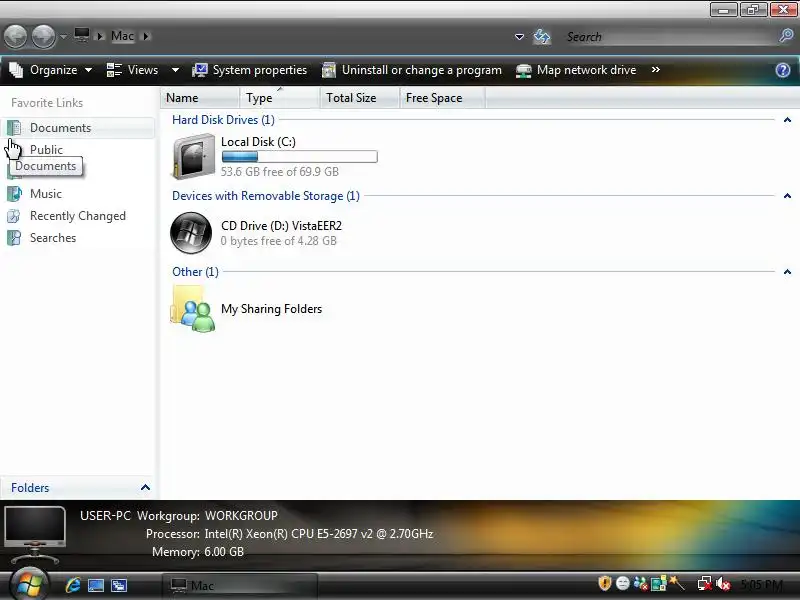Click the computer thumbnail in details pane

pyautogui.click(x=35, y=534)
